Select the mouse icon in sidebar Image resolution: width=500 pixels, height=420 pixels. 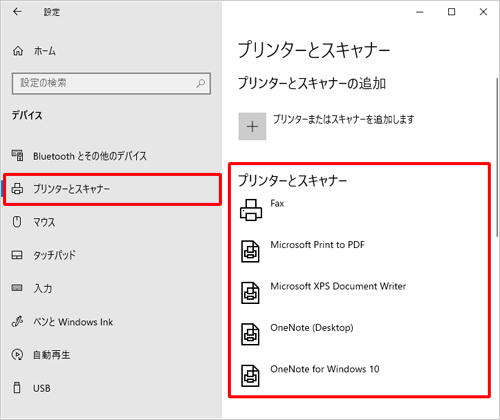pos(17,222)
